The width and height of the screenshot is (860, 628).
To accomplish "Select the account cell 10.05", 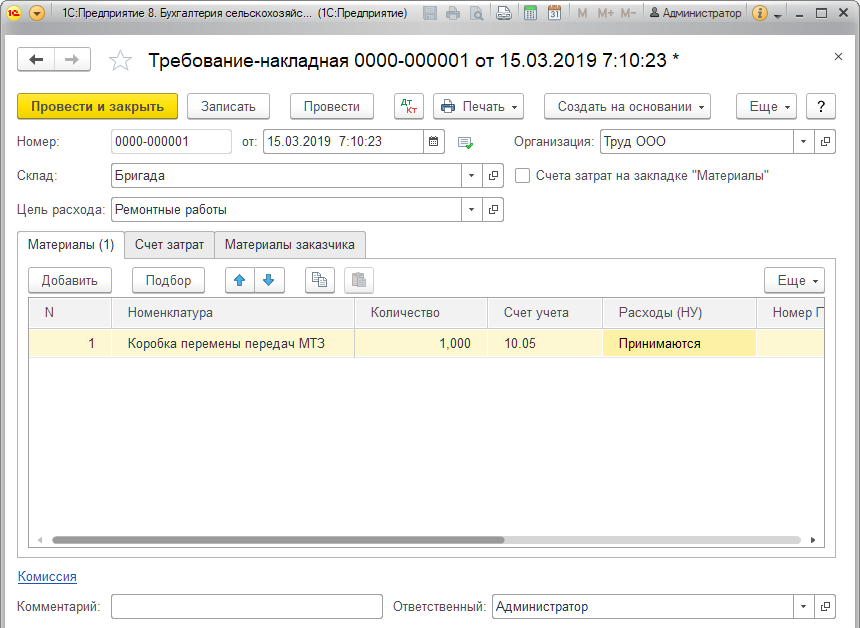I will coord(545,343).
